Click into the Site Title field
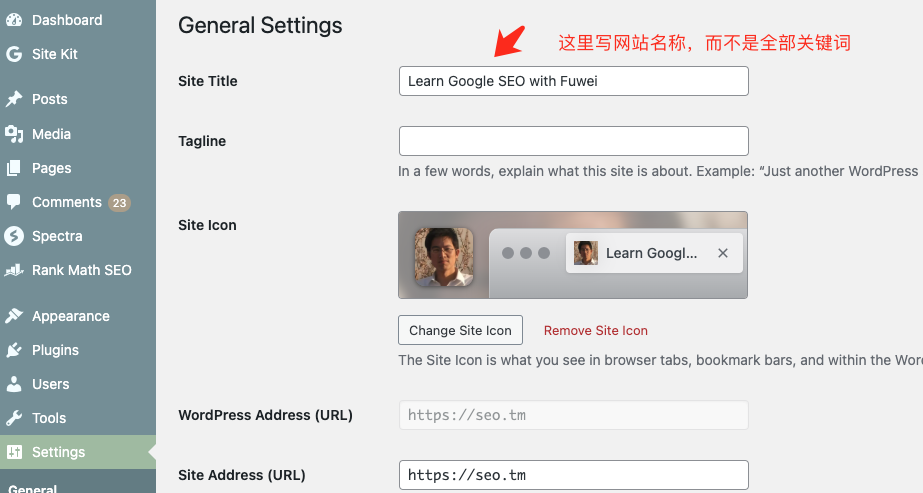 (x=573, y=81)
